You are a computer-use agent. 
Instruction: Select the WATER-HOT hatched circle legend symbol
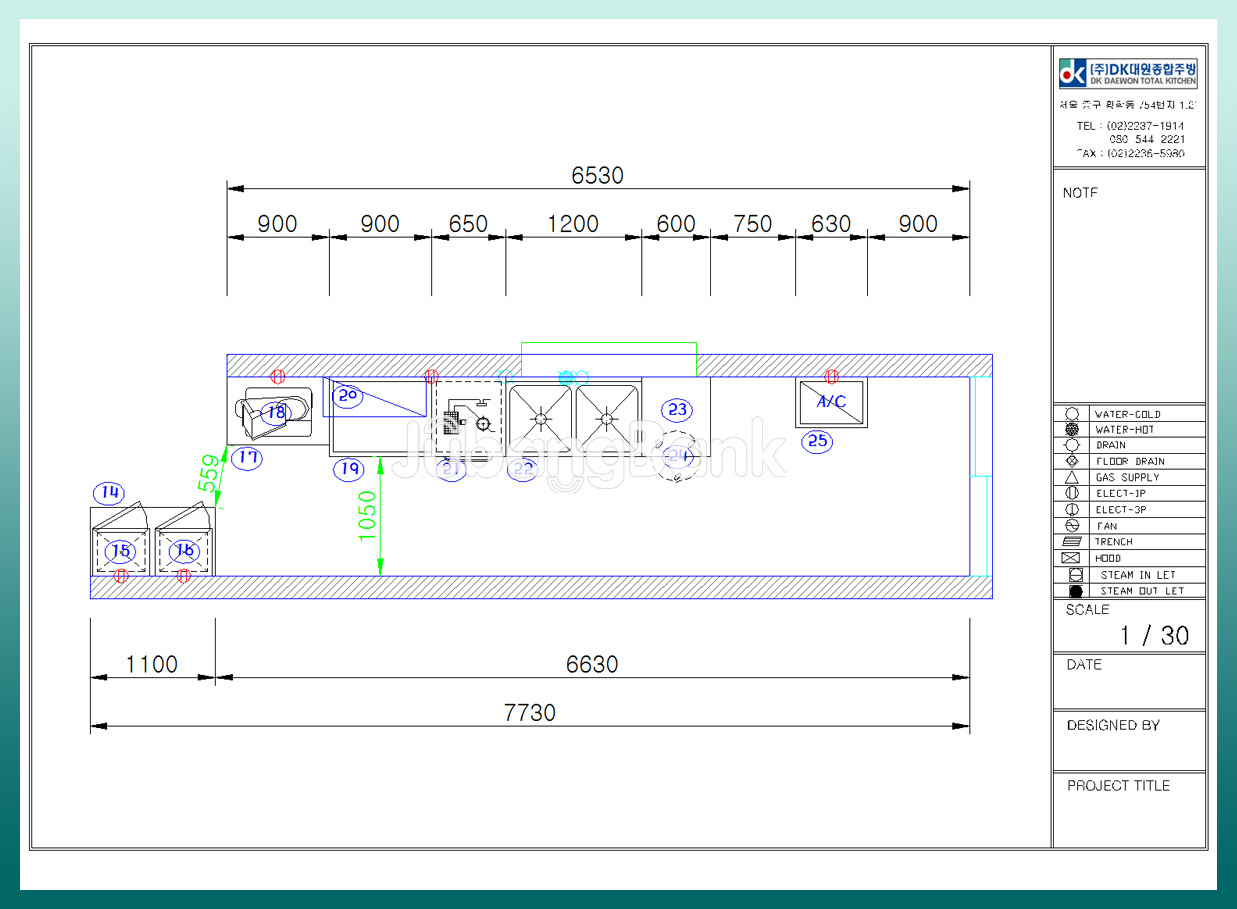pos(1072,429)
